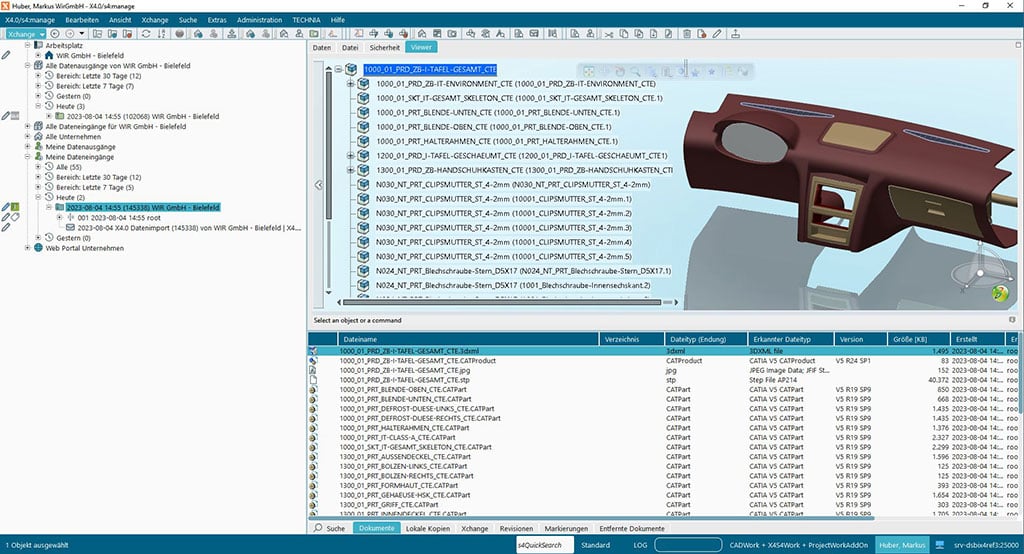
Task: Click the cube icon of 1000_01_PRT_HALTERAHMEN_CTE
Action: 364,141
